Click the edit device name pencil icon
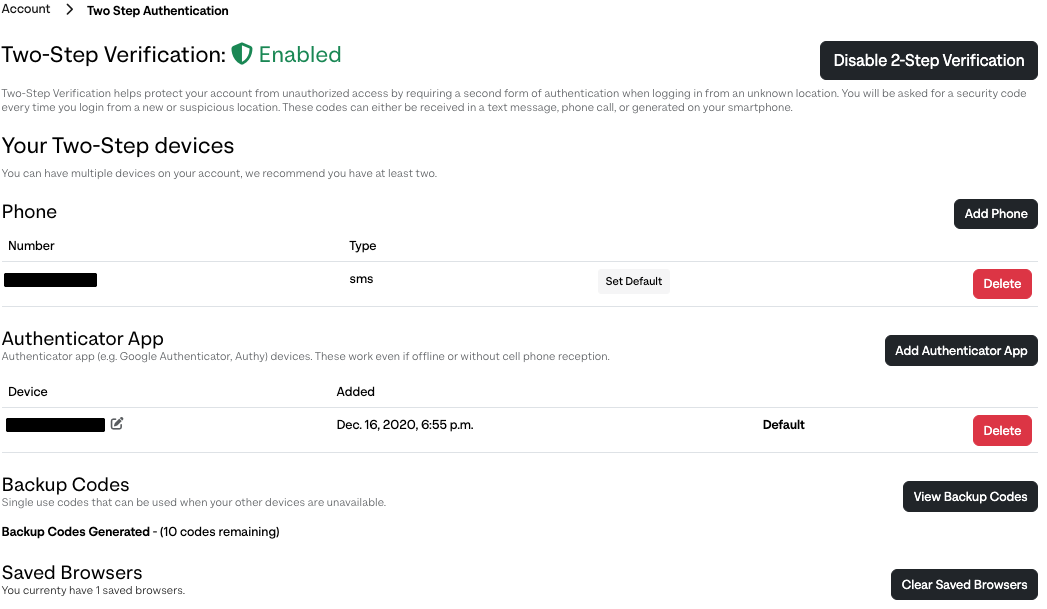The width and height of the screenshot is (1047, 609). (x=117, y=423)
